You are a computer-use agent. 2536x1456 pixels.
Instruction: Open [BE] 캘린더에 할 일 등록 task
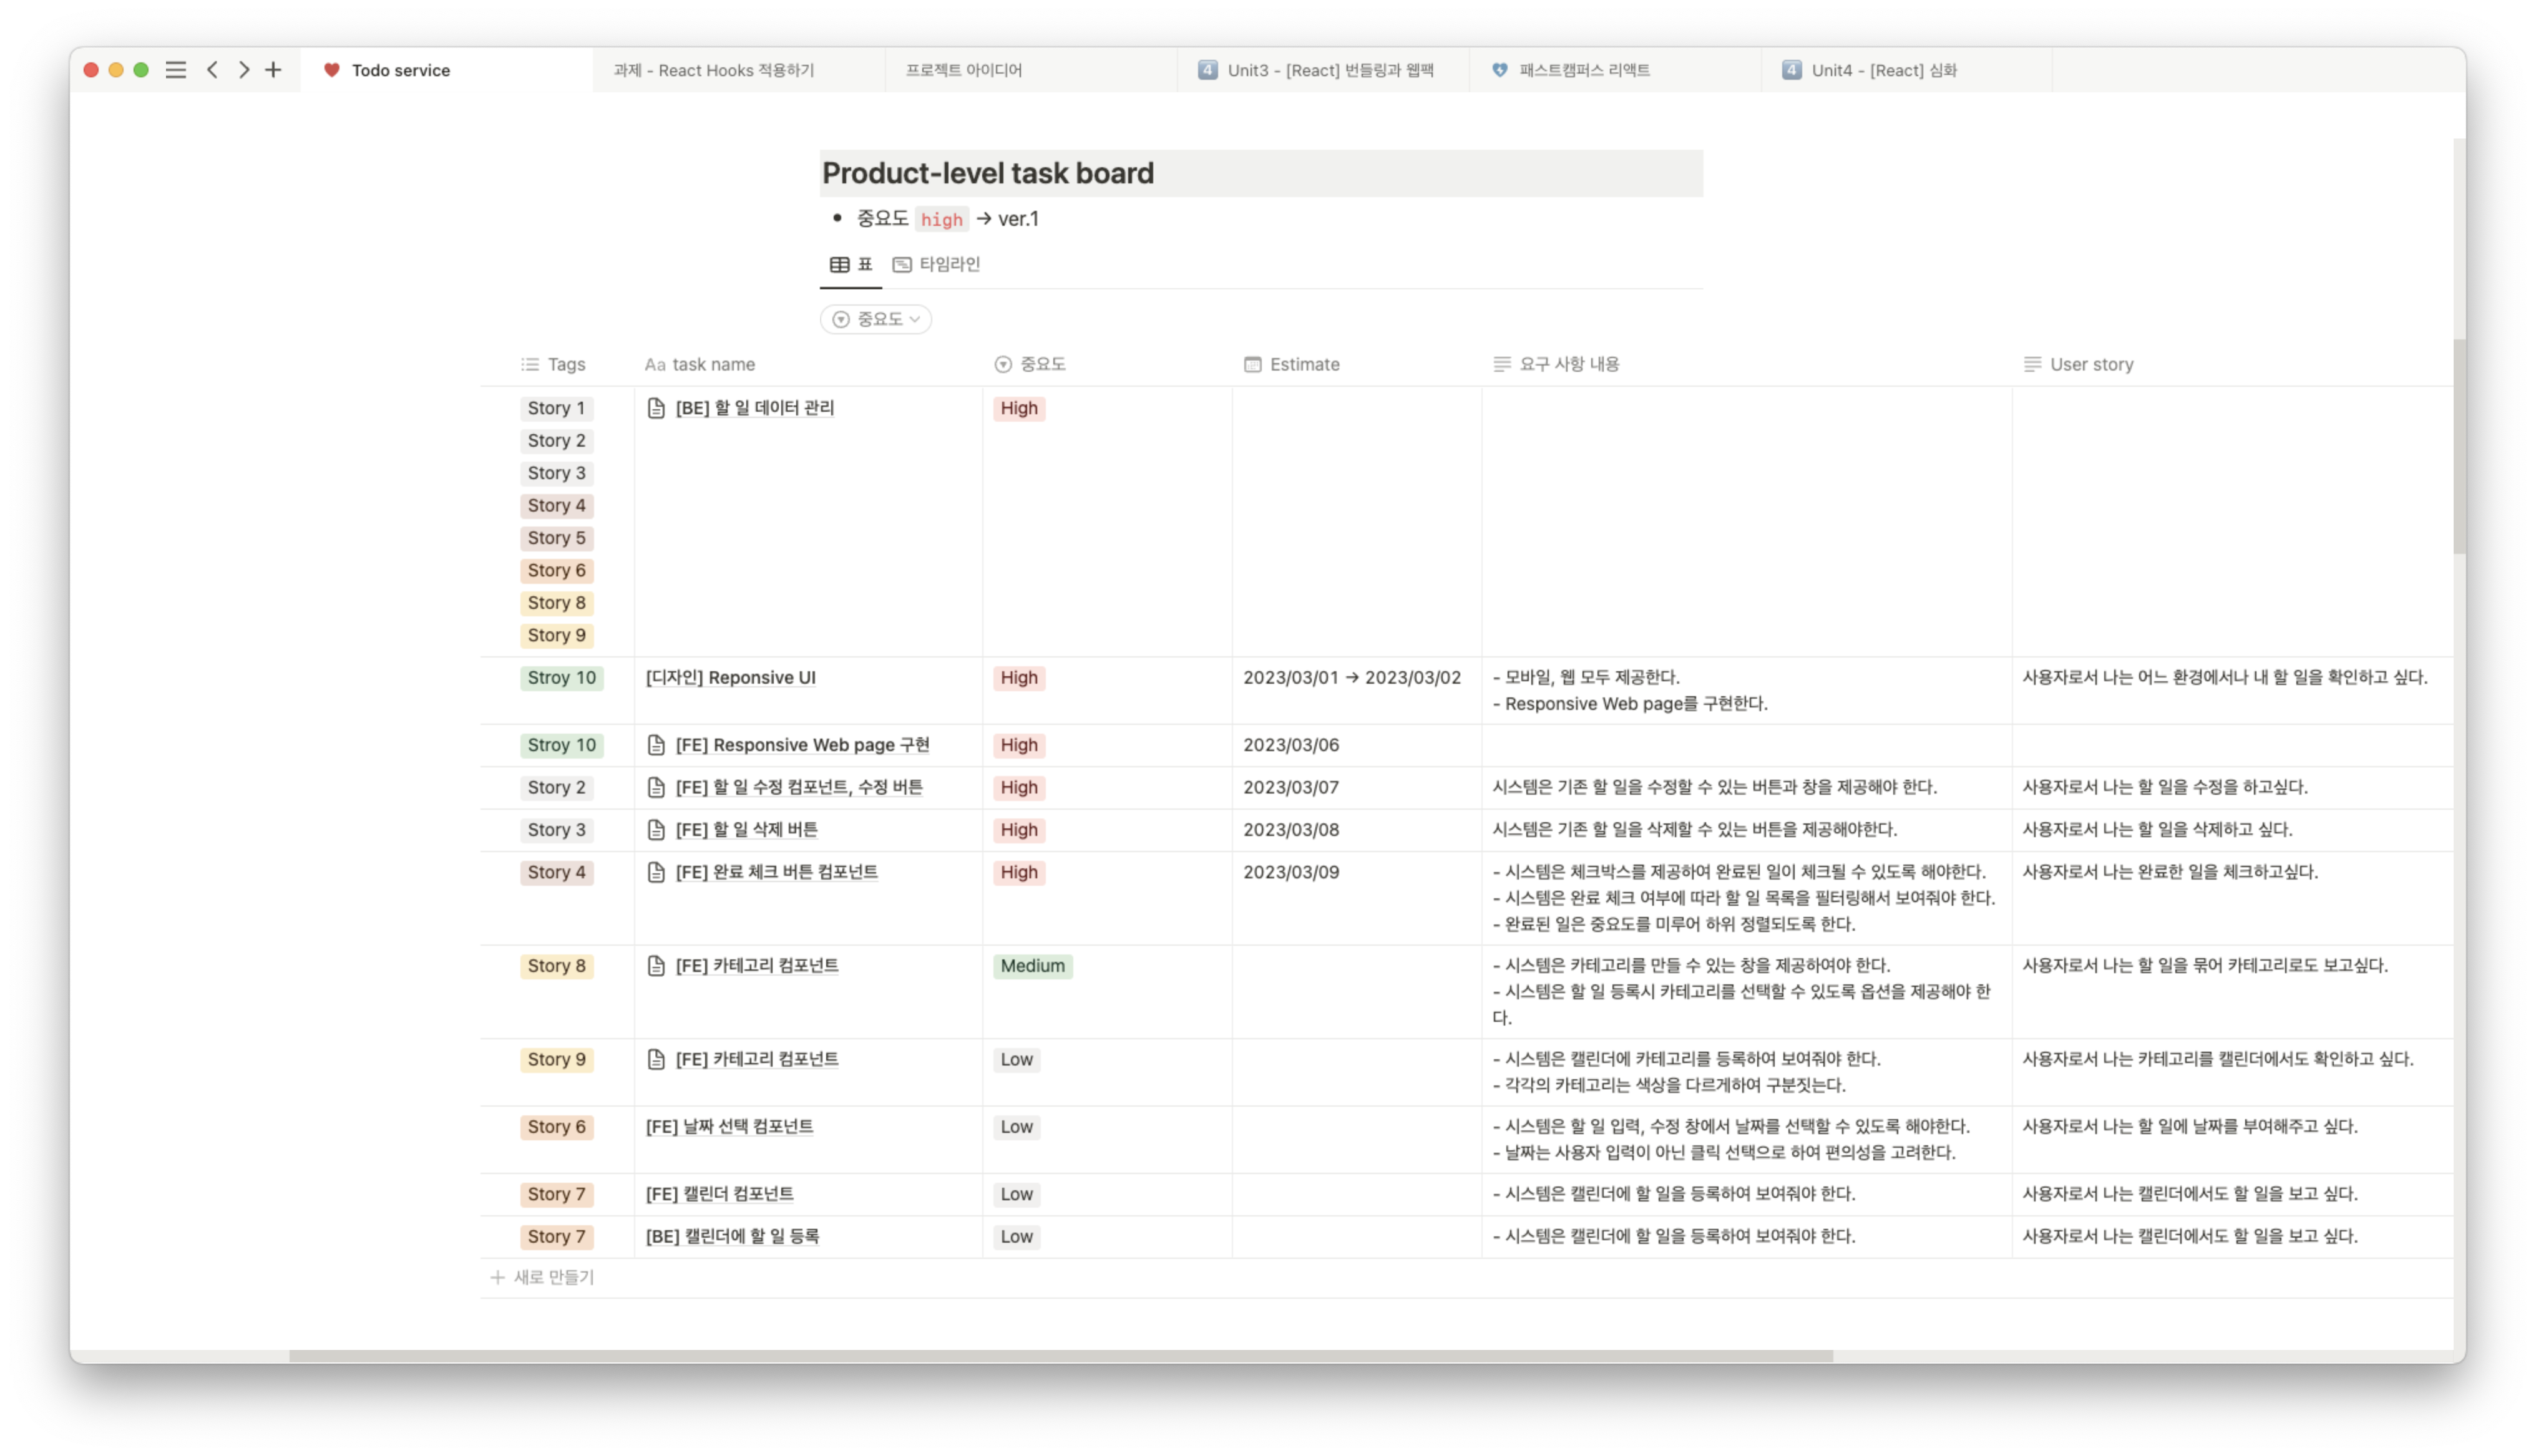732,1236
